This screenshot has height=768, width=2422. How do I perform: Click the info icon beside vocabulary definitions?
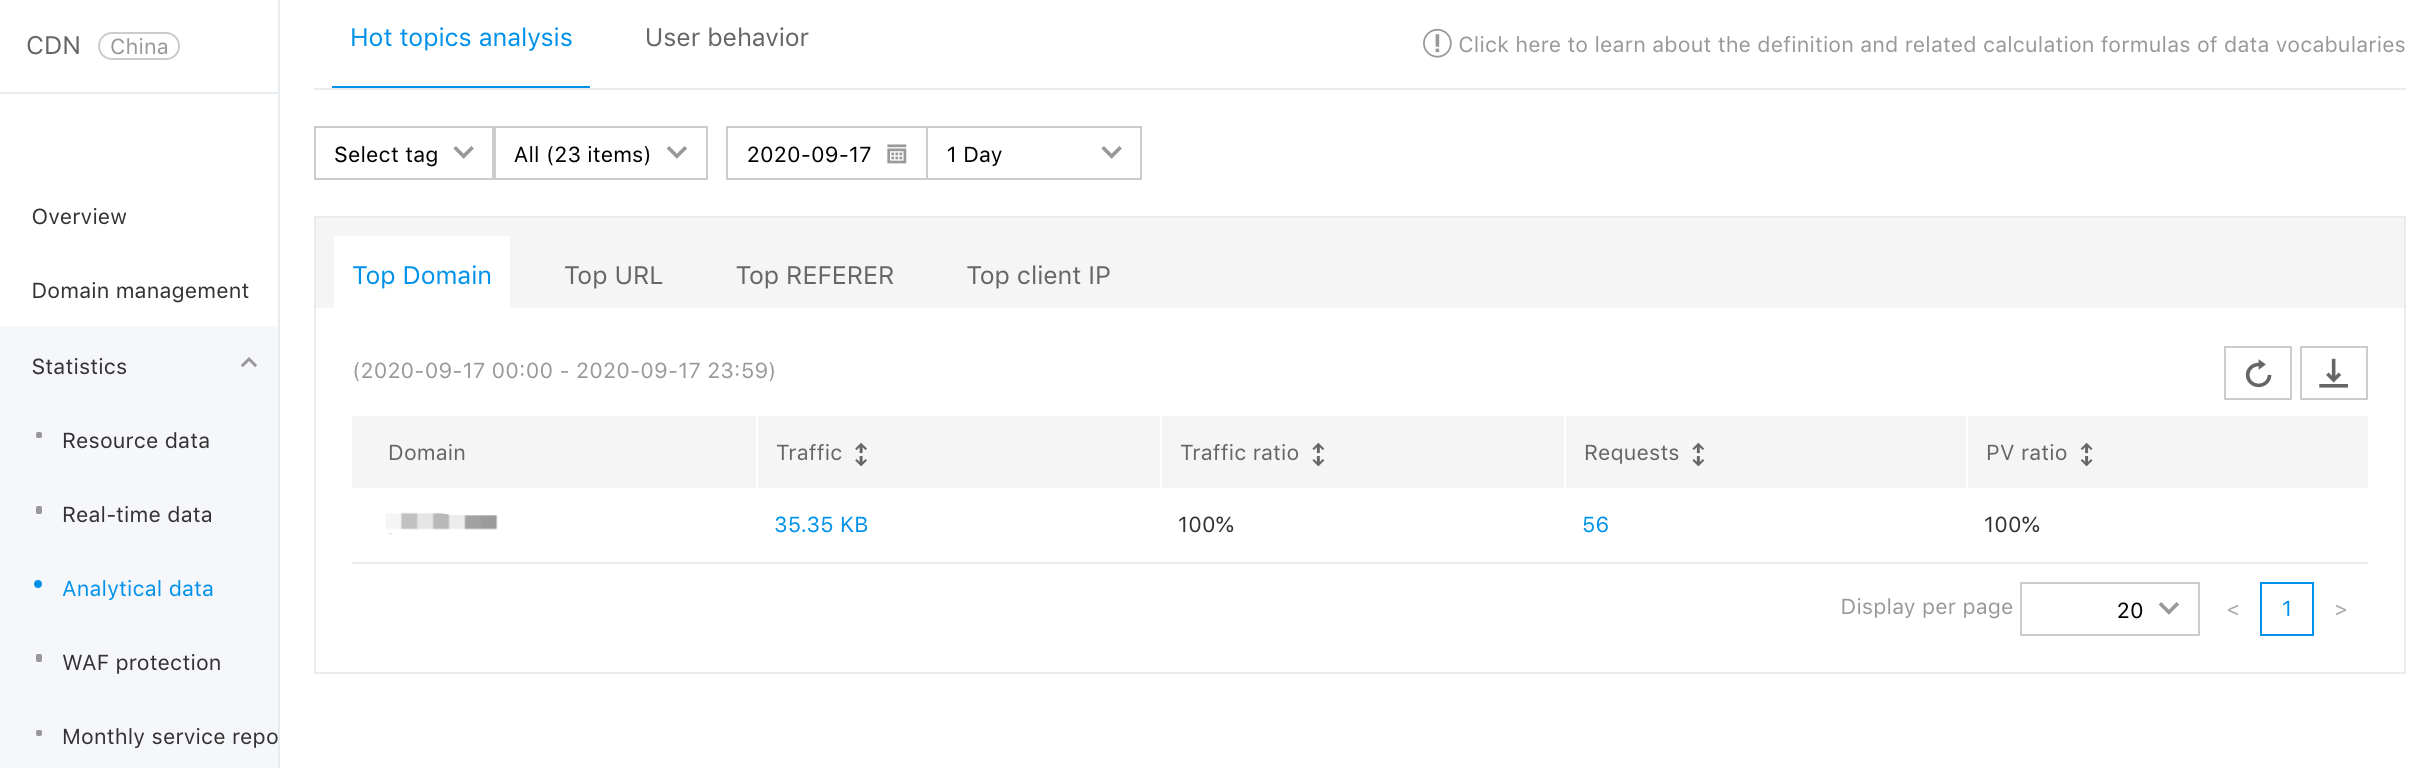click(x=1436, y=44)
